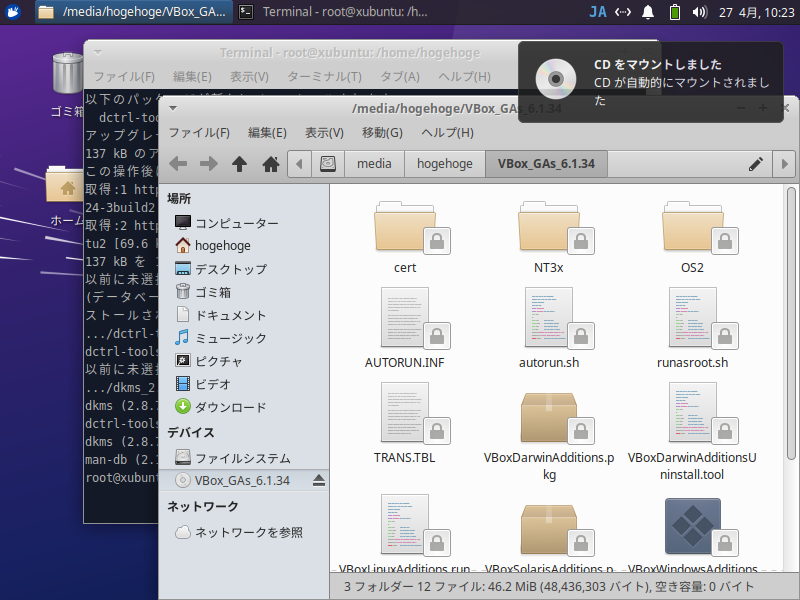Switch to Terminal taskbar button
Screen dimensions: 800x600
click(x=334, y=11)
